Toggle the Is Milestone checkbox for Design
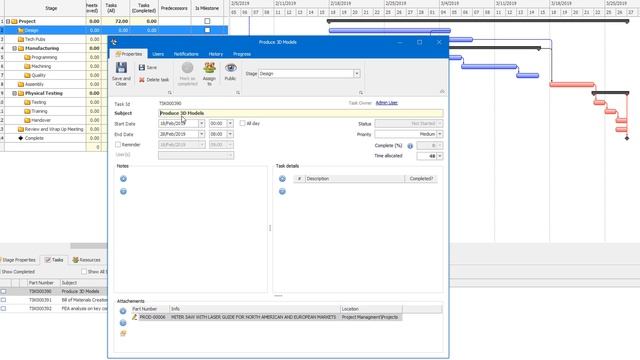 click(207, 30)
